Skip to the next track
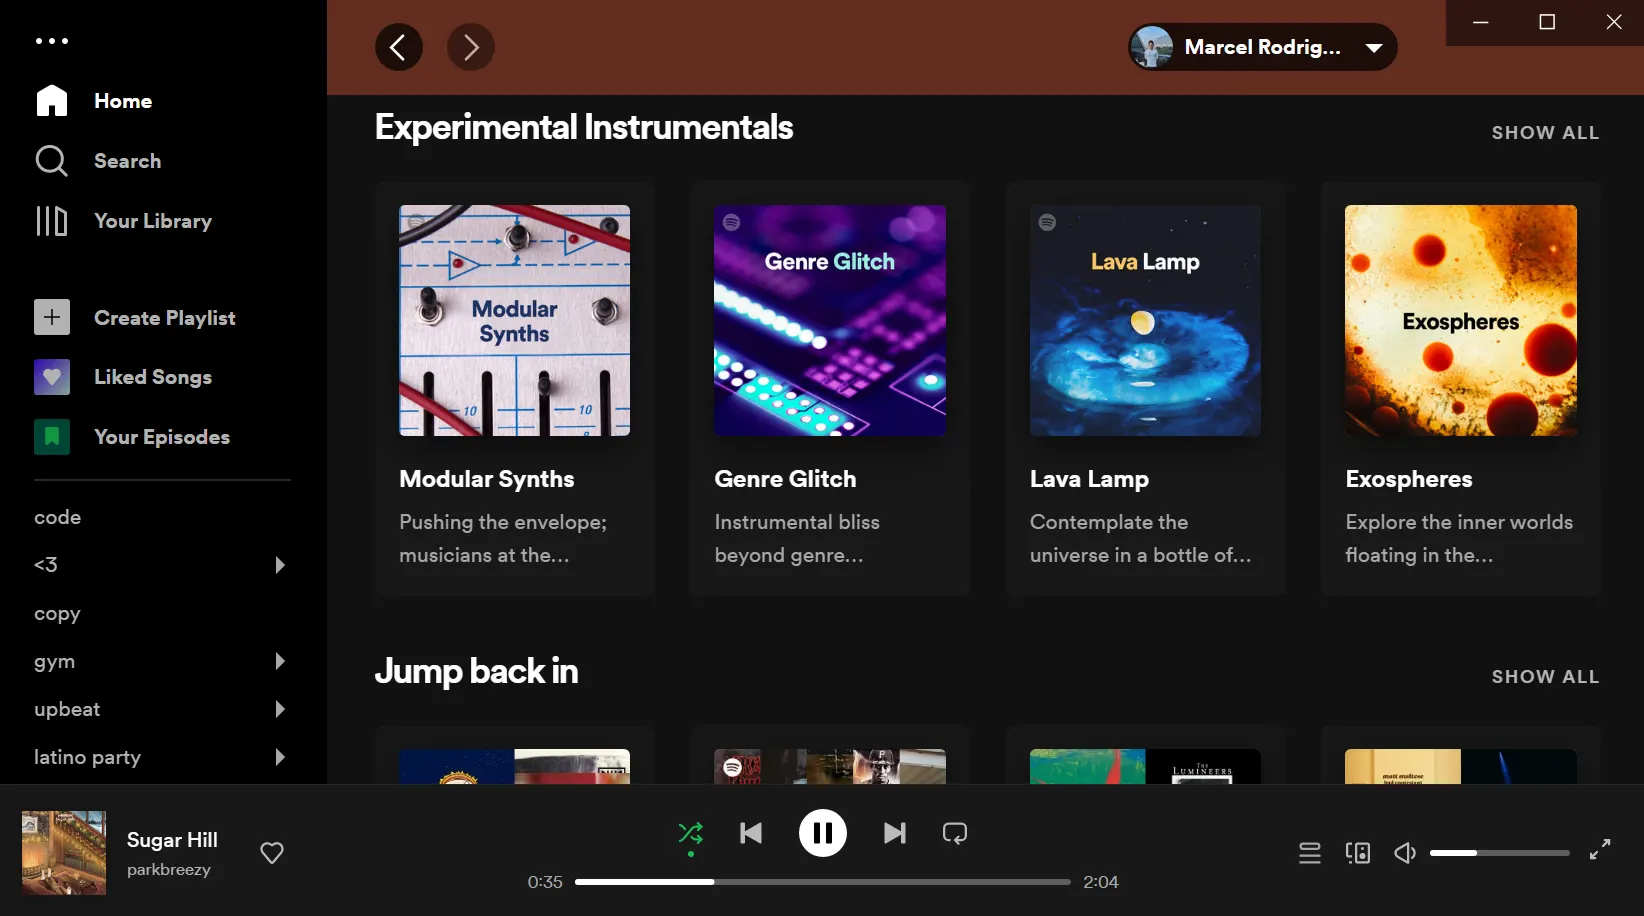This screenshot has width=1644, height=916. click(x=895, y=833)
